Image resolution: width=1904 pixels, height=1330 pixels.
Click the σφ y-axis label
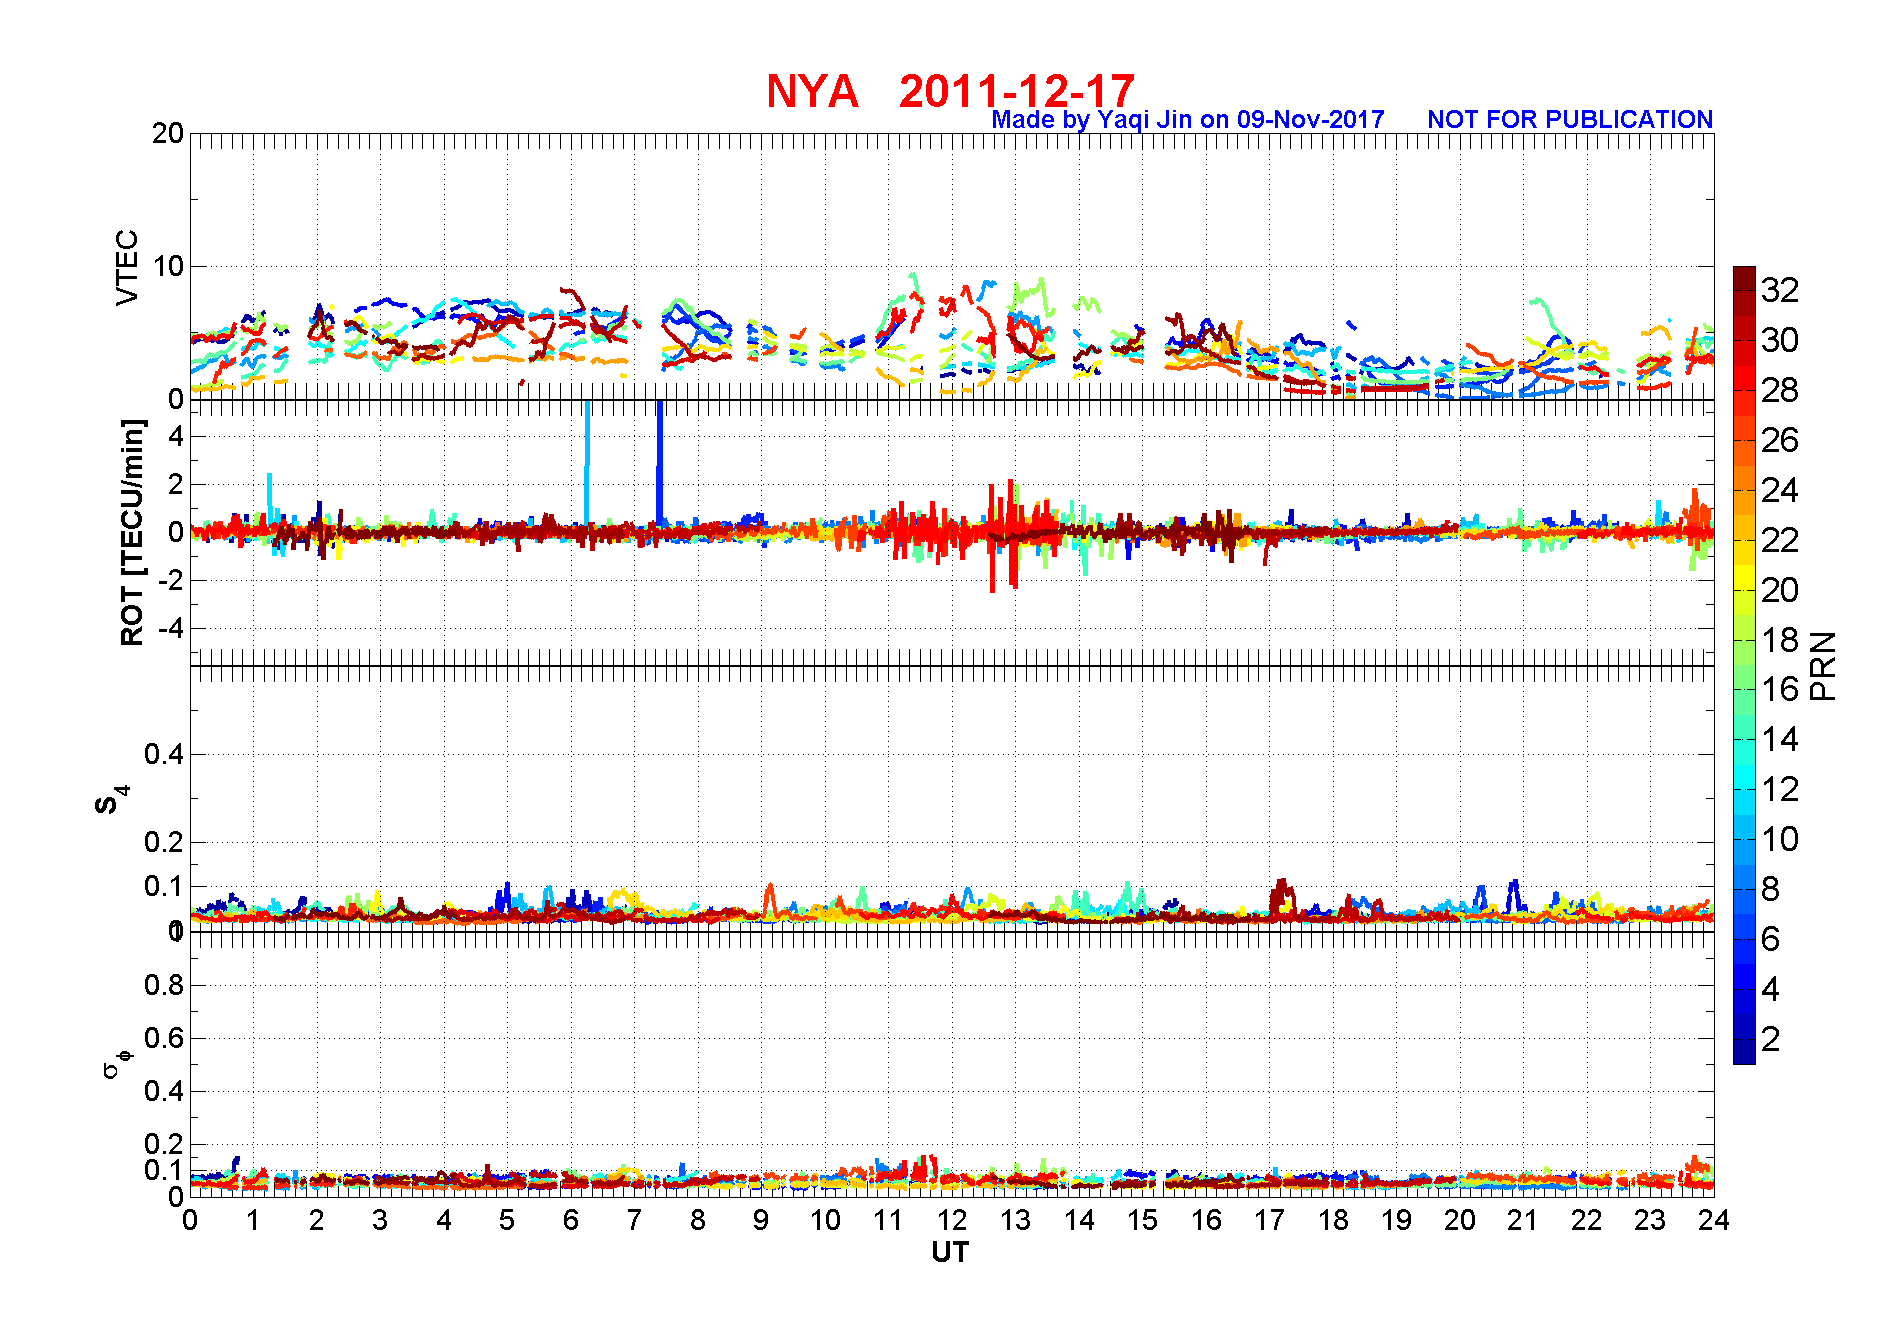click(116, 1063)
